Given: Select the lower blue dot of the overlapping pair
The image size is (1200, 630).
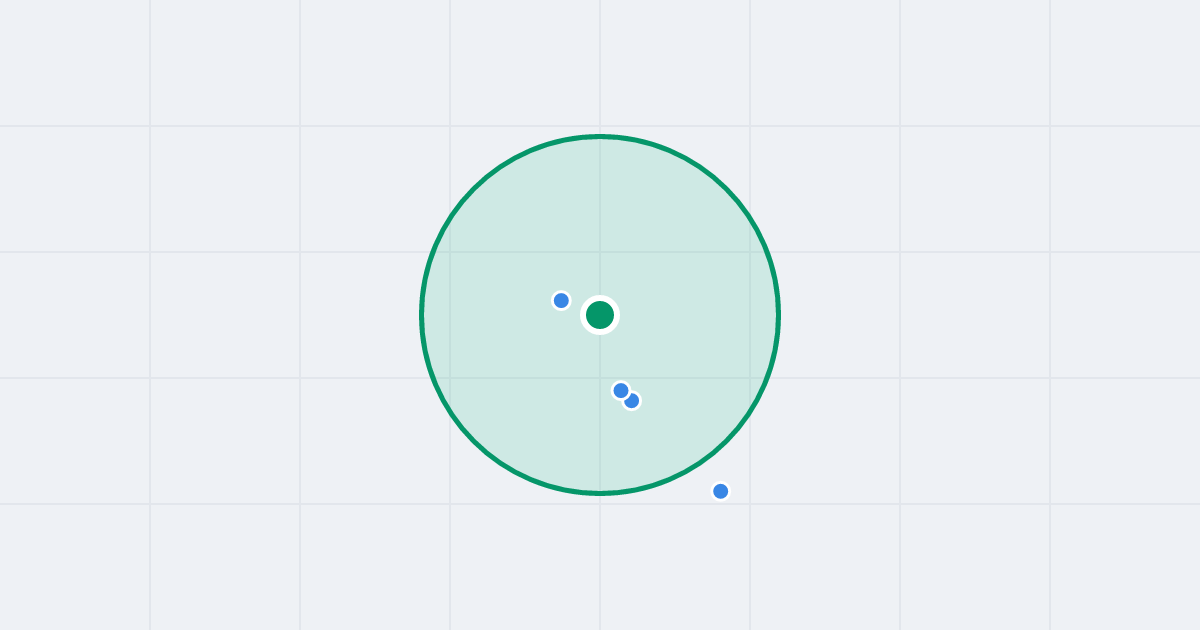Looking at the screenshot, I should coord(632,401).
